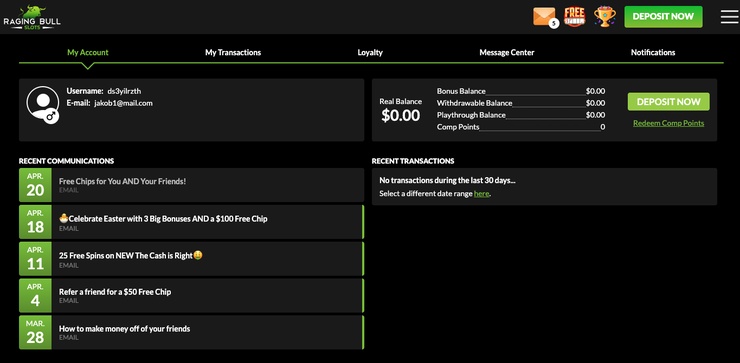
Task: Click the header Deposit Now button
Action: 663,17
